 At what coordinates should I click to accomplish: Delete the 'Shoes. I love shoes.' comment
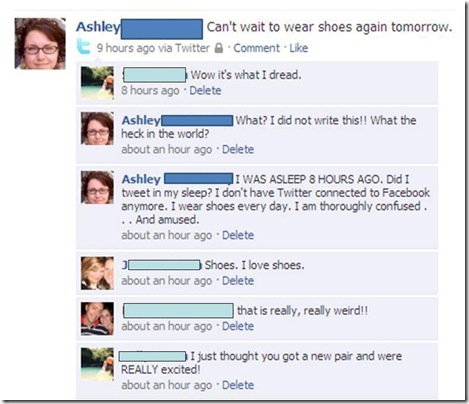coord(238,281)
